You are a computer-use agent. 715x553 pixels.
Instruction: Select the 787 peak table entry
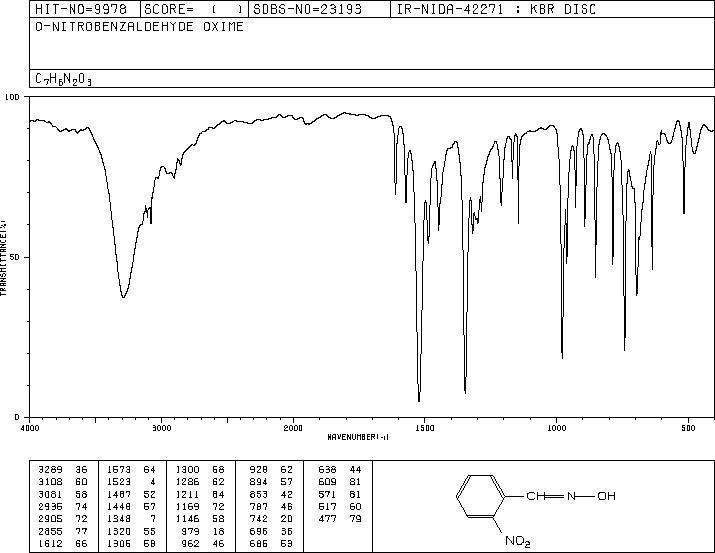click(271, 506)
